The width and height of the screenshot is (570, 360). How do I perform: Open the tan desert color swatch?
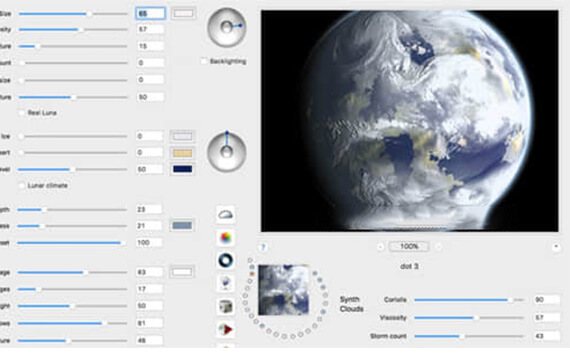pyautogui.click(x=182, y=153)
